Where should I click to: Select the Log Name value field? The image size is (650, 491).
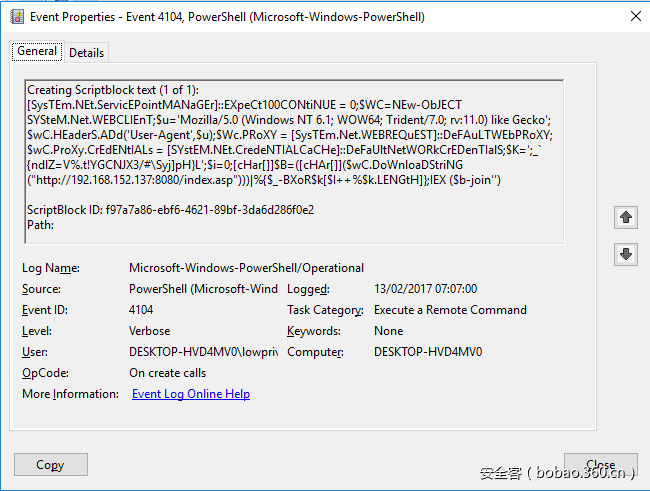[246, 268]
